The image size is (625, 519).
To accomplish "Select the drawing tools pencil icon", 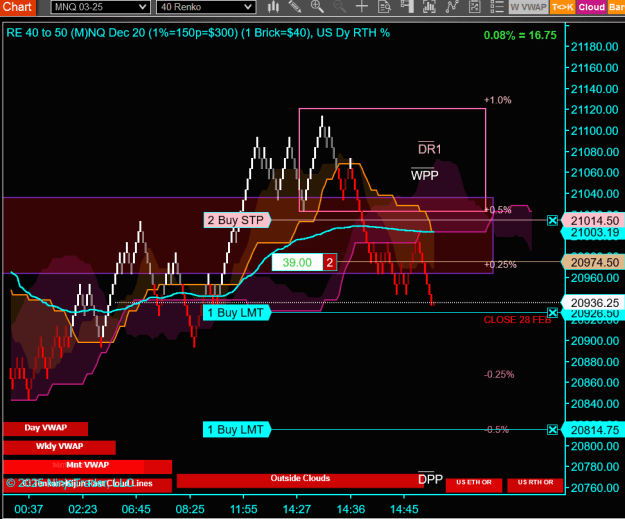I will 295,7.
